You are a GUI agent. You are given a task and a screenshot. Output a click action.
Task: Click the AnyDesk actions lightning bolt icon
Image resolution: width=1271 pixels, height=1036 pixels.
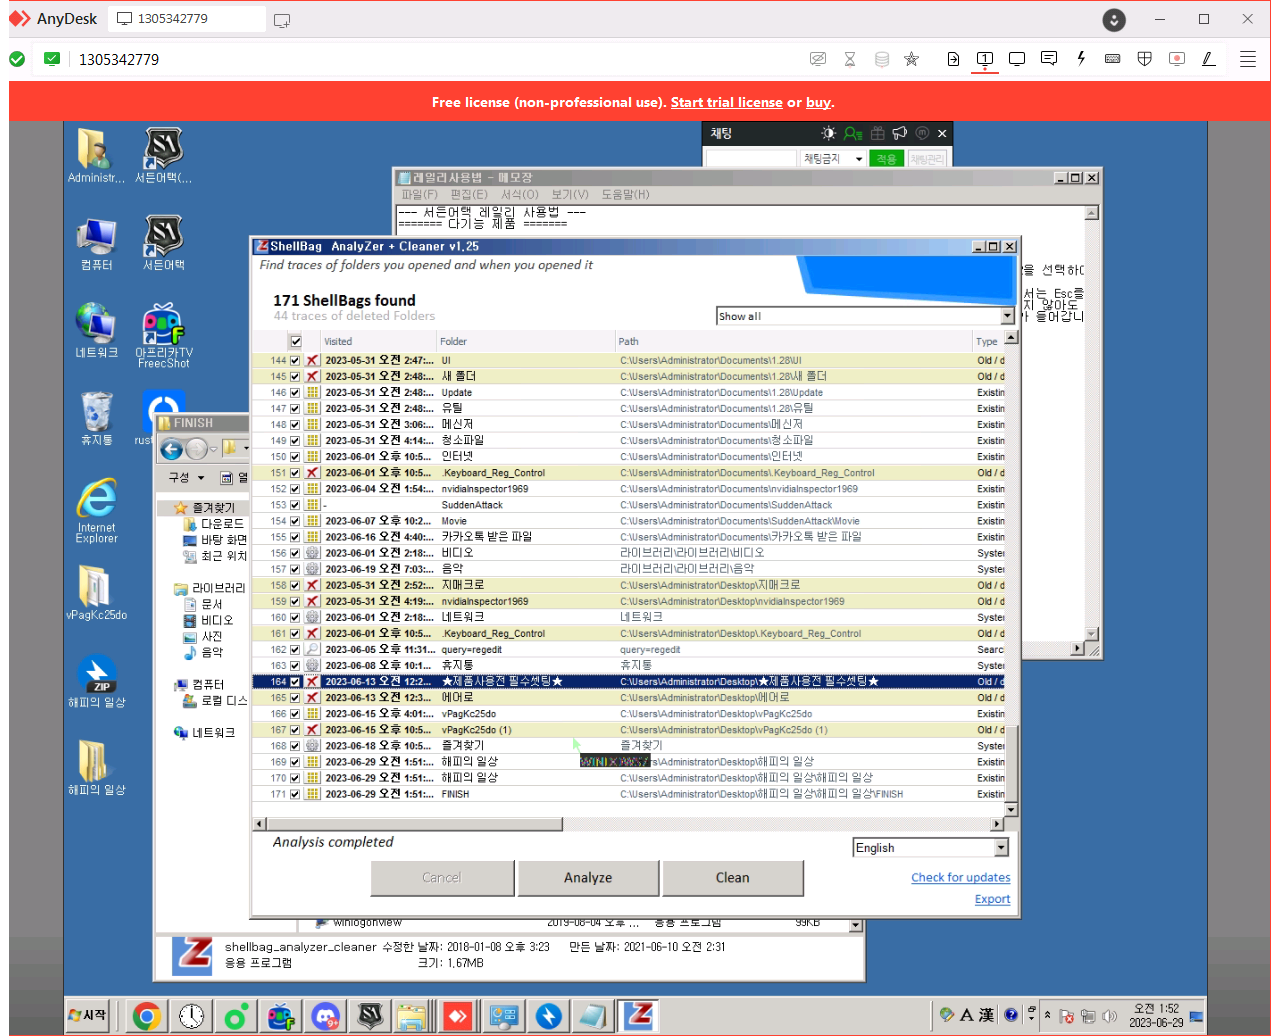point(1080,59)
